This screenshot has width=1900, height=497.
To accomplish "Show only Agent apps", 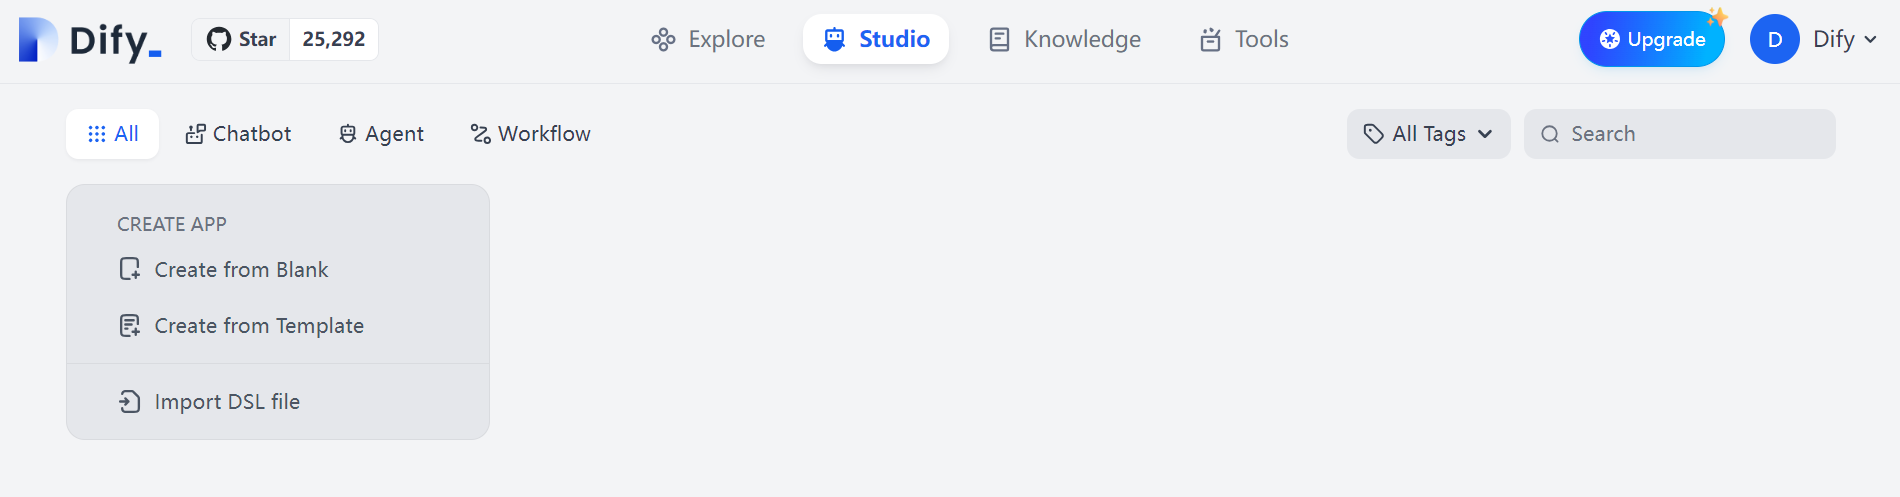I will click(x=381, y=134).
